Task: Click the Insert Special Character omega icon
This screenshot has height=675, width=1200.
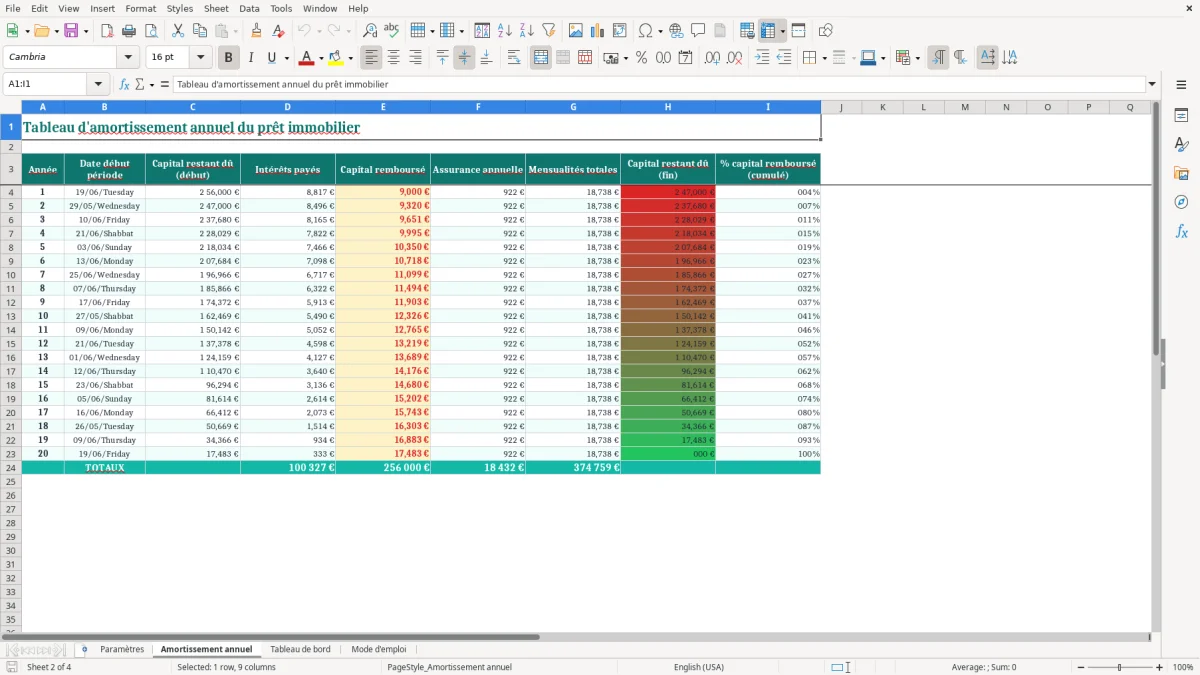Action: click(x=645, y=31)
